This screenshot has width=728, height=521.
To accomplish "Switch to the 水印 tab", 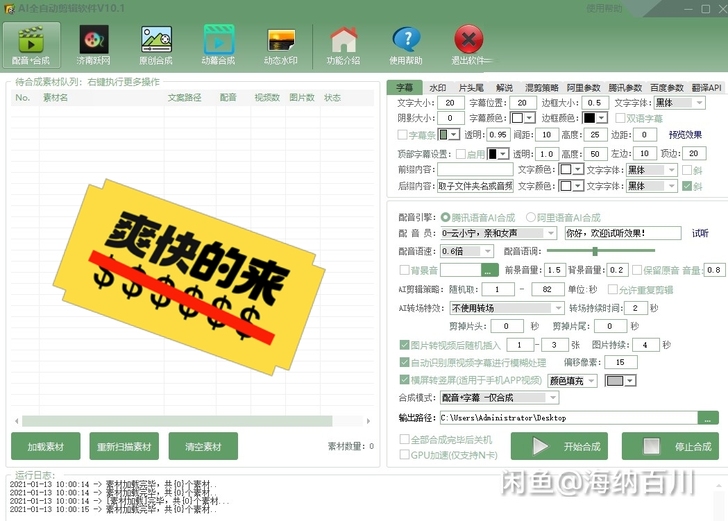I will click(x=437, y=88).
